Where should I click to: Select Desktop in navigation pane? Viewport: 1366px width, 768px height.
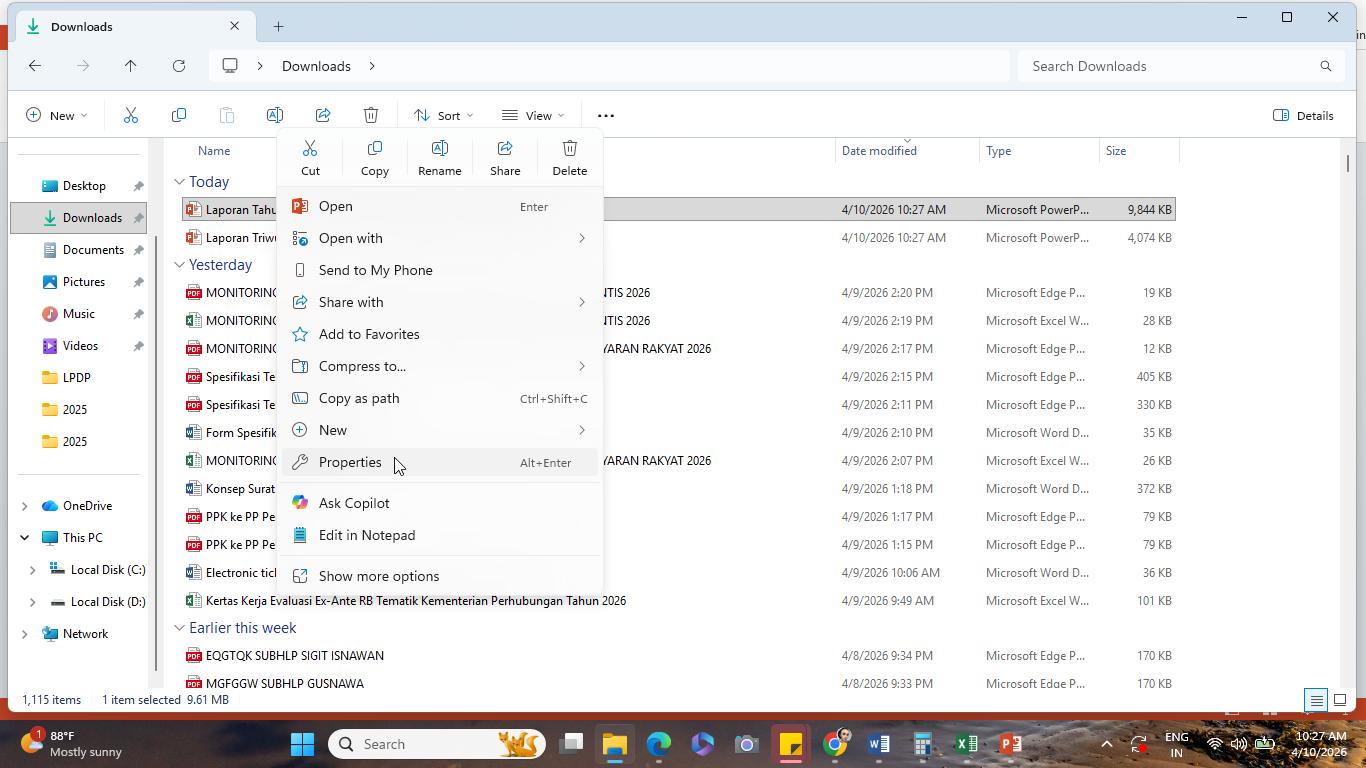tap(84, 186)
